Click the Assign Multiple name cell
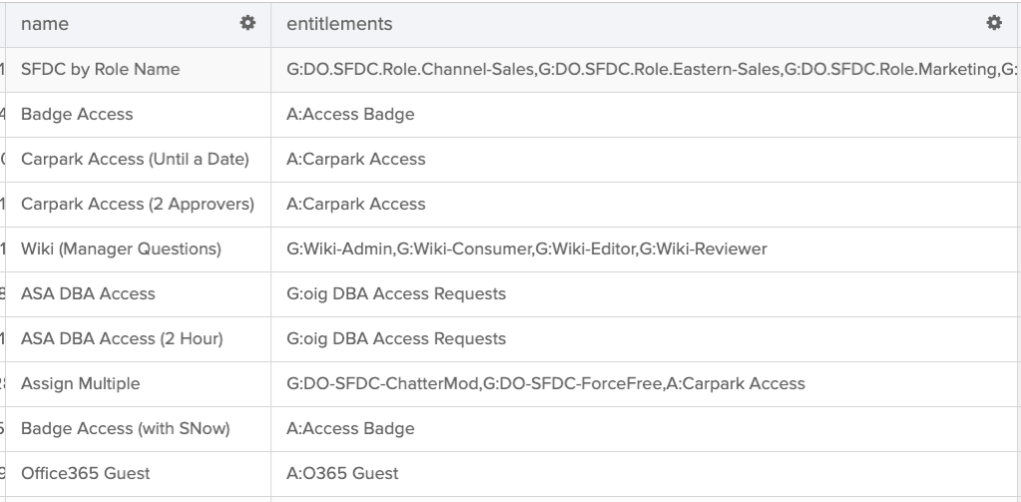Viewport: 1021px width, 502px height. click(x=81, y=384)
